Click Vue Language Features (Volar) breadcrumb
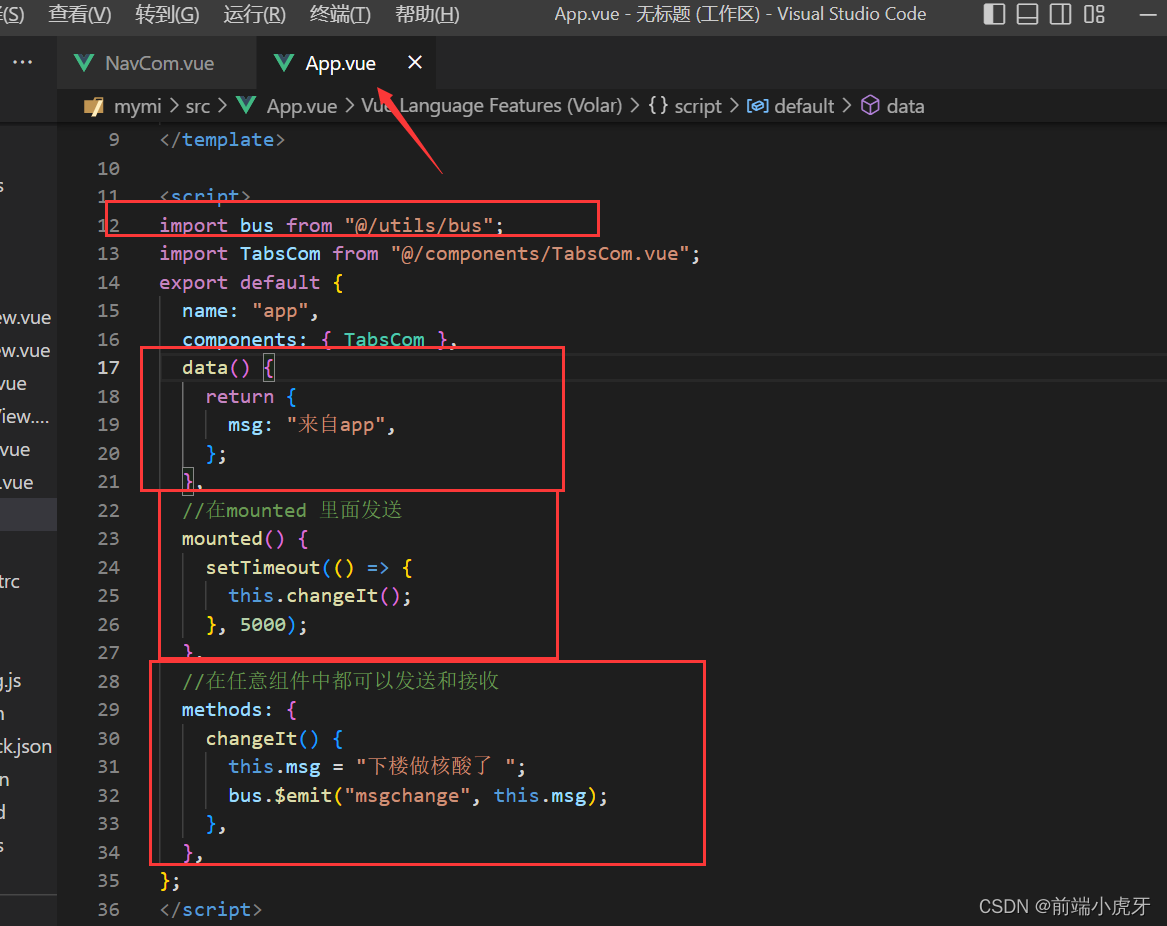 (491, 106)
